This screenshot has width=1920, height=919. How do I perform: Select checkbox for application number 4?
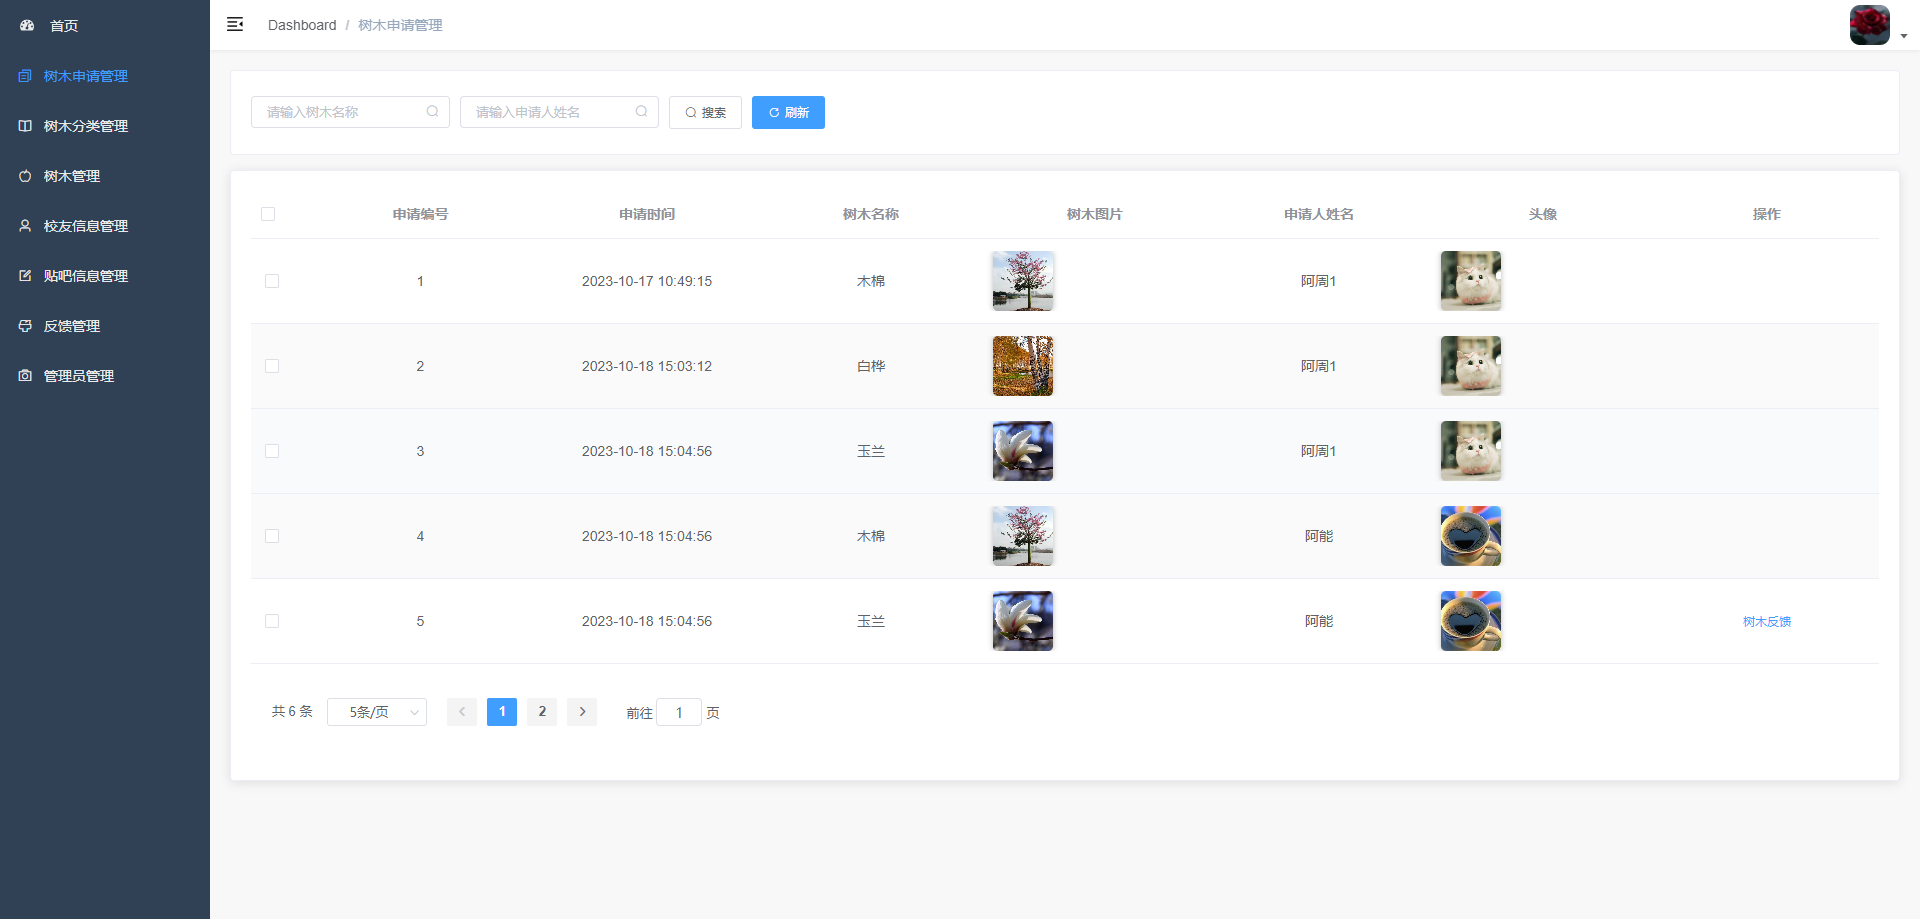pyautogui.click(x=272, y=536)
